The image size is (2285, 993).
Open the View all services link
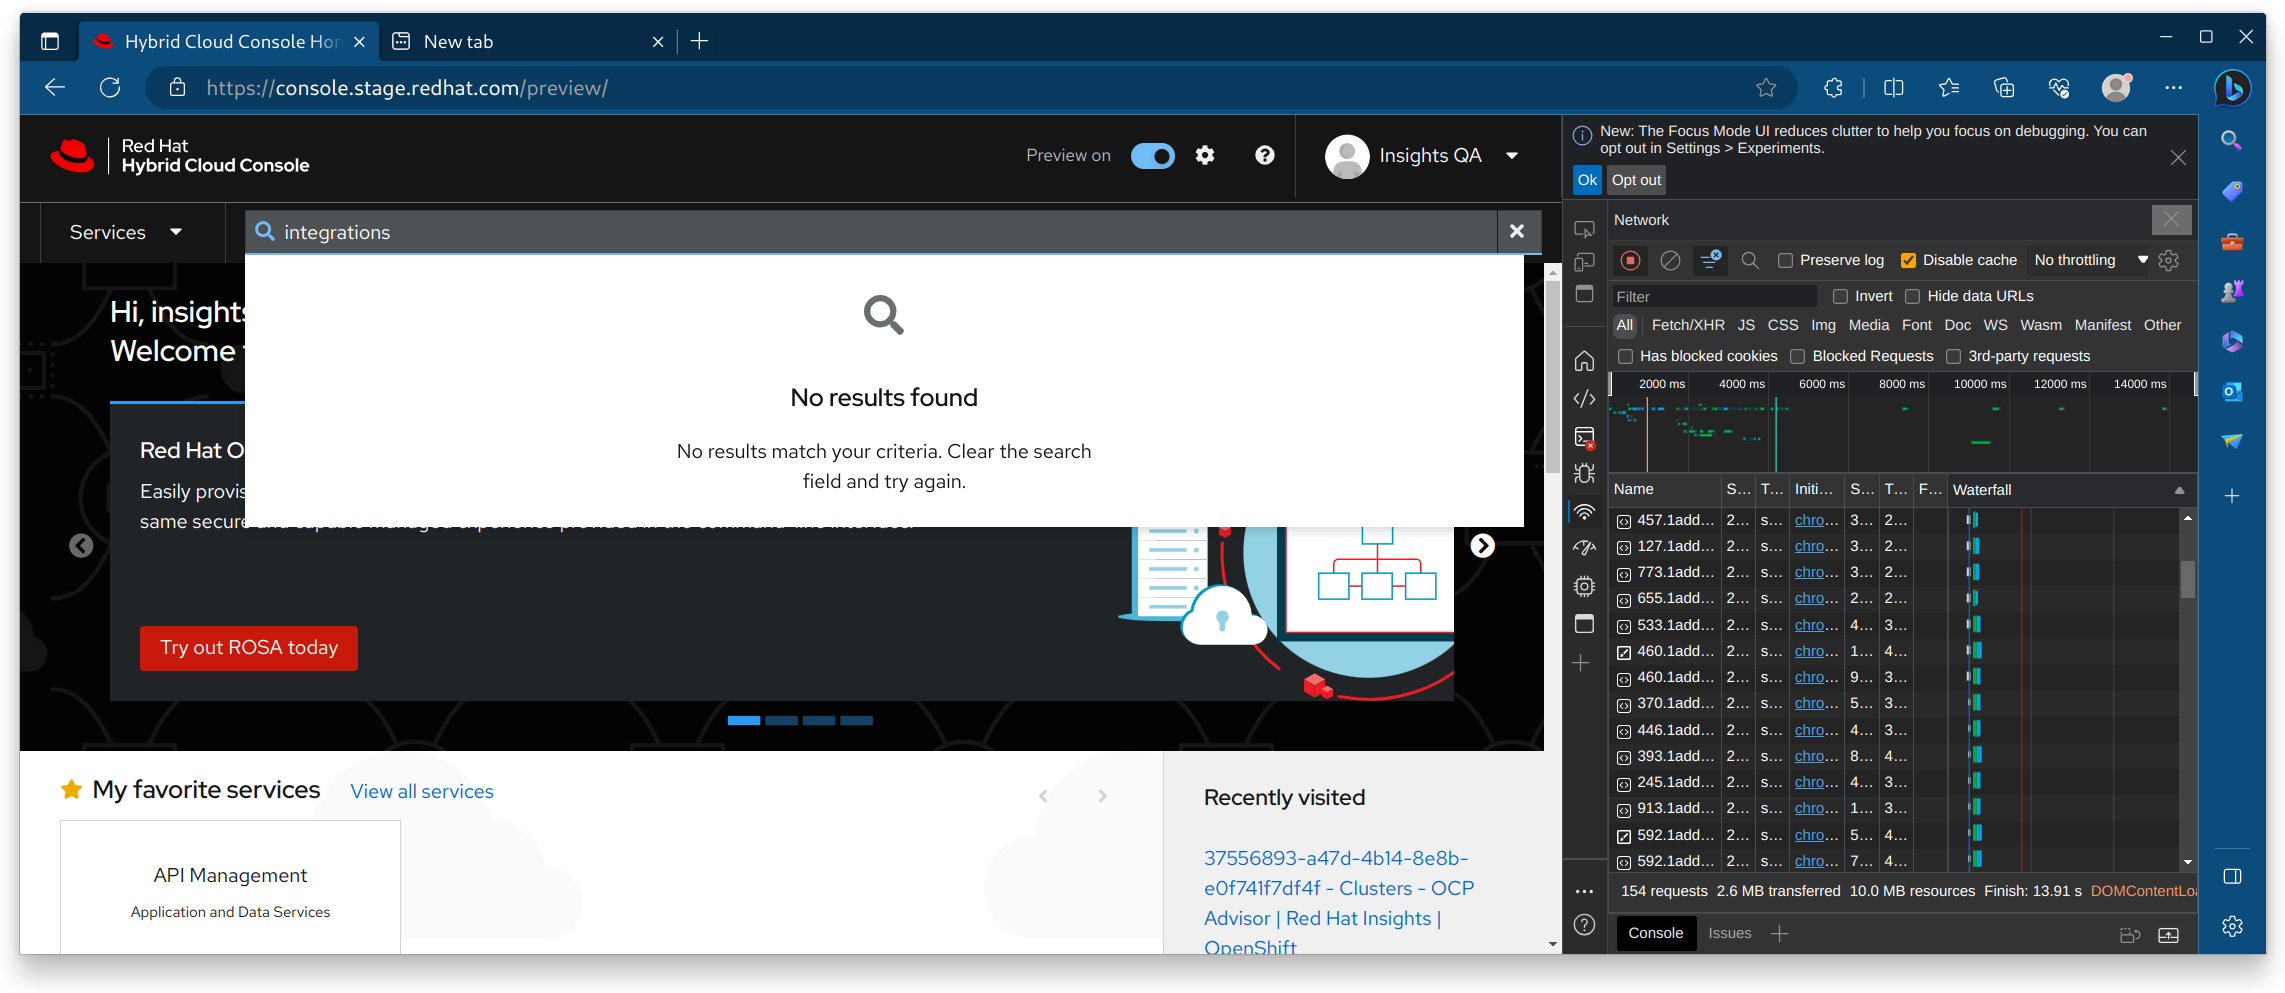(422, 791)
